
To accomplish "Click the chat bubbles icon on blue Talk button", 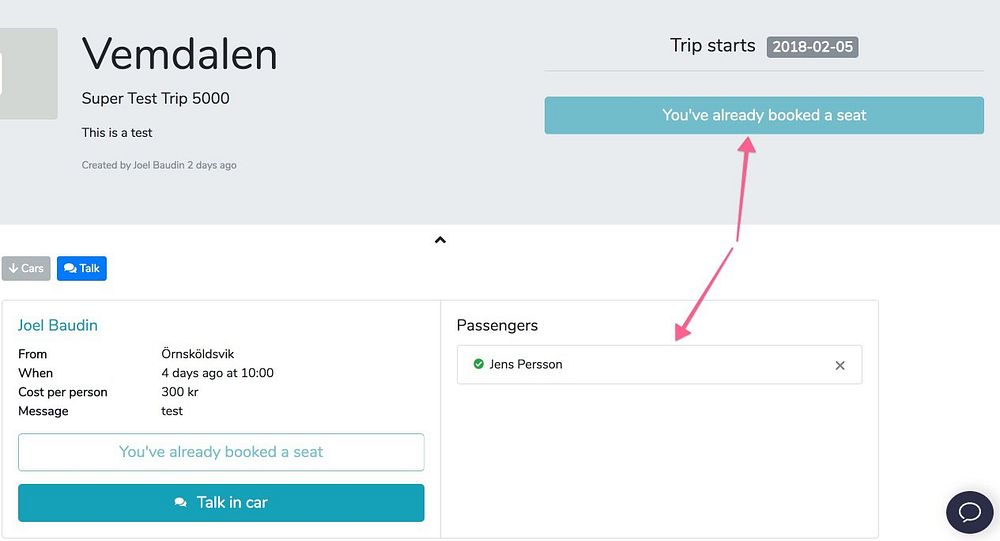I will [x=70, y=268].
